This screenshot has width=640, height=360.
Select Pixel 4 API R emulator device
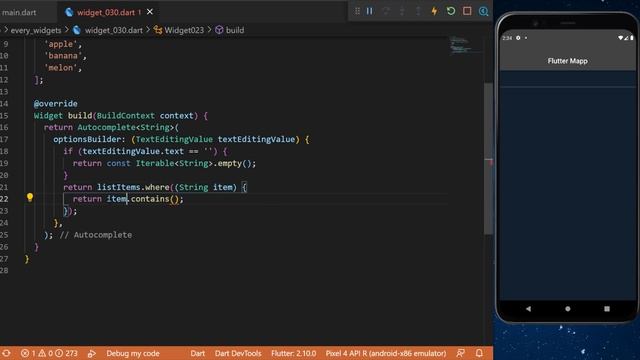tap(386, 353)
